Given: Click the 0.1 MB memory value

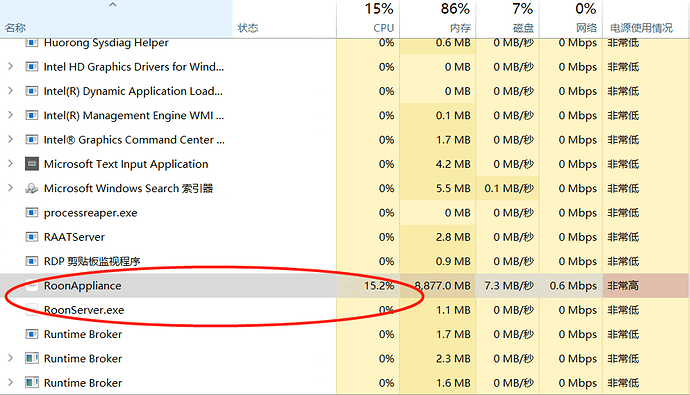Looking at the screenshot, I should 453,115.
